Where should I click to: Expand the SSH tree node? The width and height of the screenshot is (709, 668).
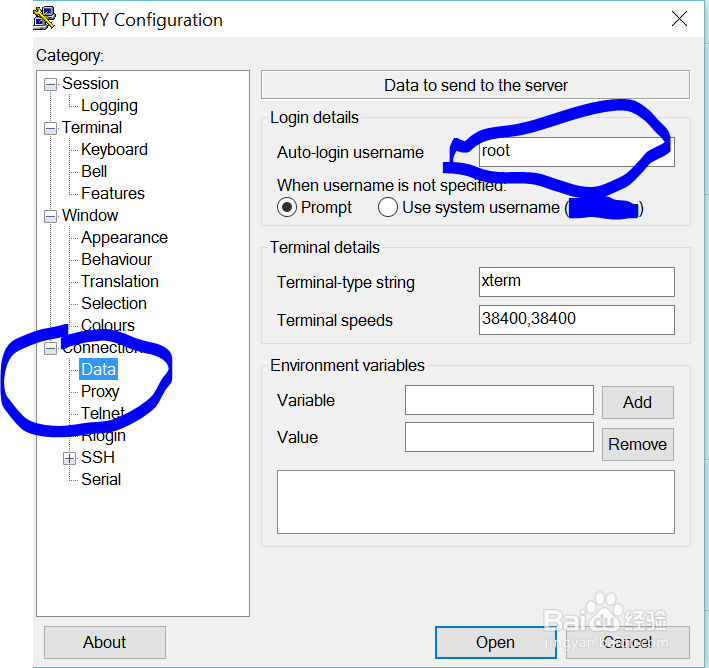click(x=69, y=458)
